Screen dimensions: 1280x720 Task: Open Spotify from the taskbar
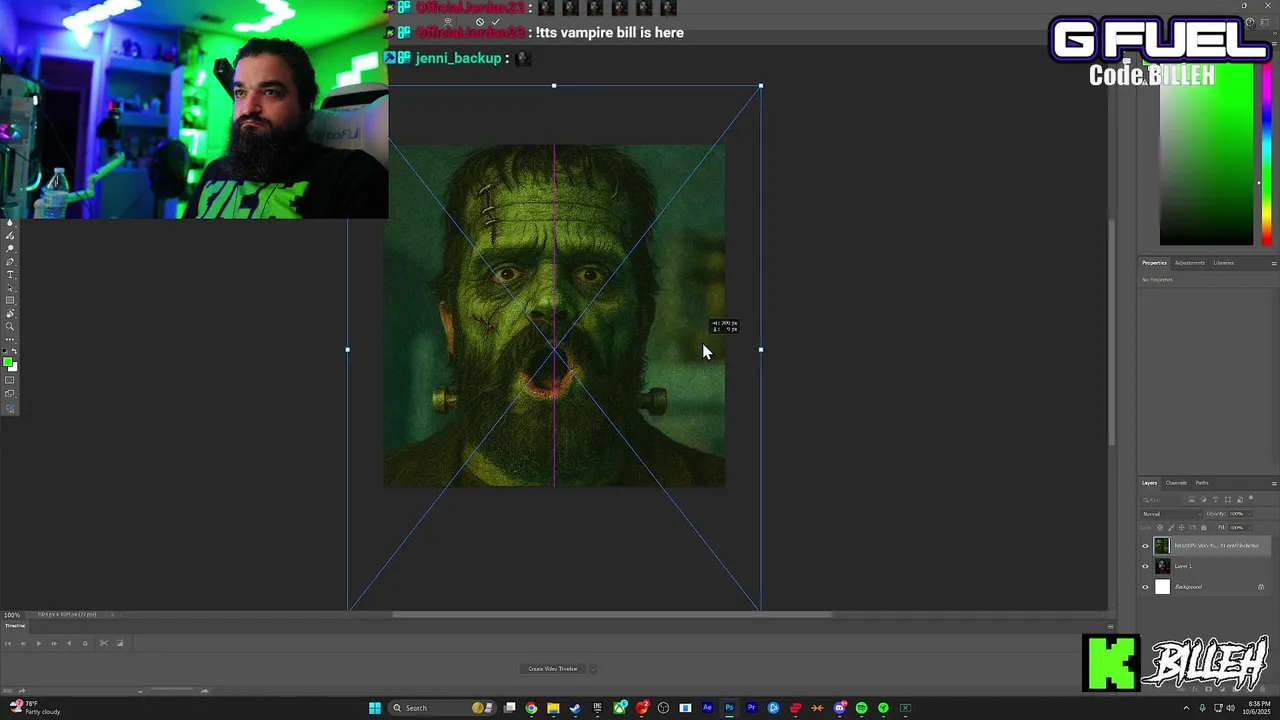click(862, 708)
